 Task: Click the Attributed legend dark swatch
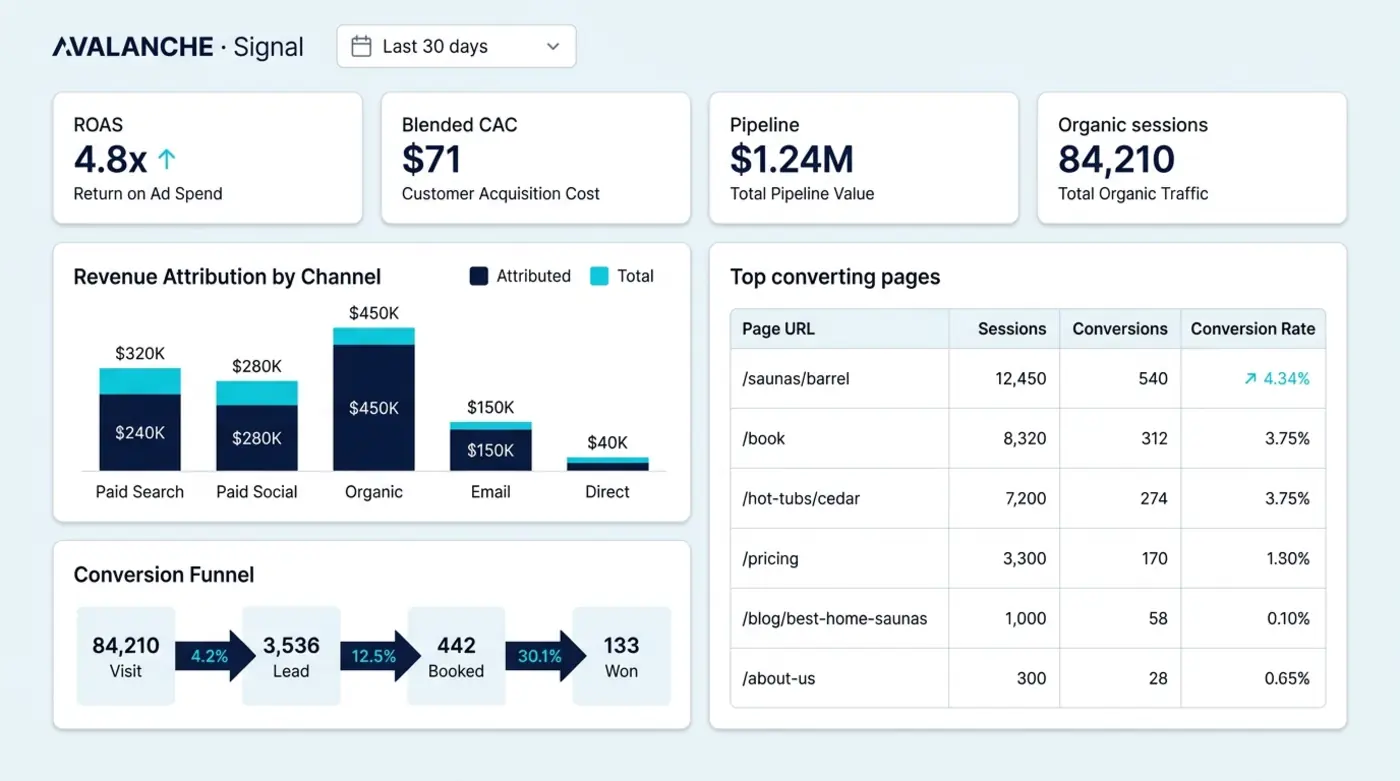coord(478,276)
